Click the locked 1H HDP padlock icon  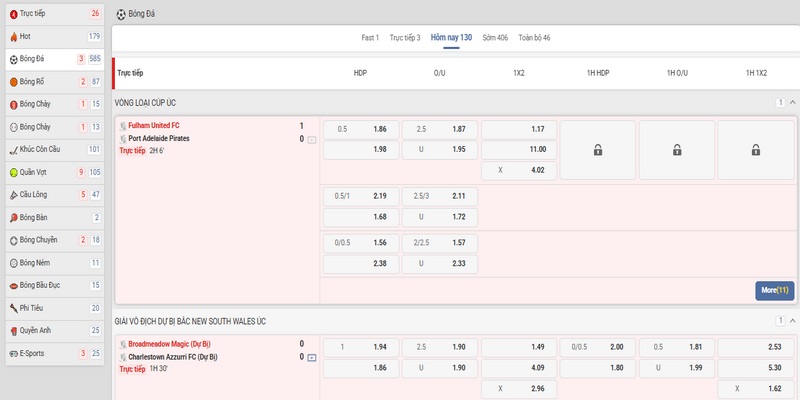[597, 150]
